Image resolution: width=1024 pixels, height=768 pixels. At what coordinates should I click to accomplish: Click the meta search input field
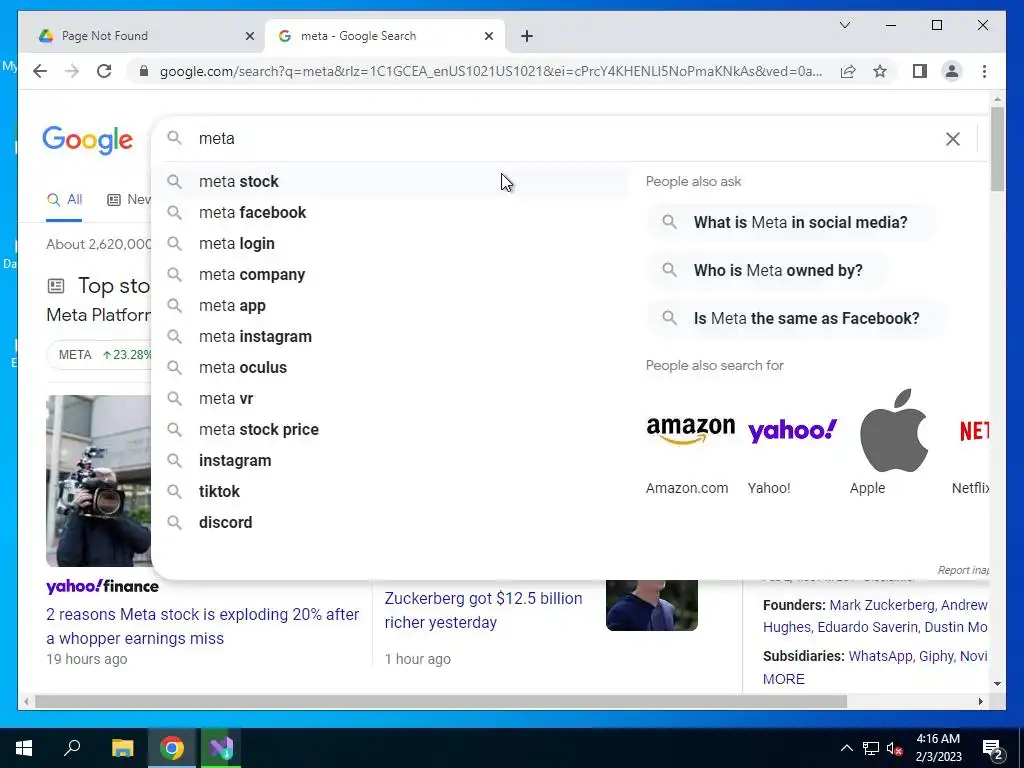pyautogui.click(x=562, y=138)
